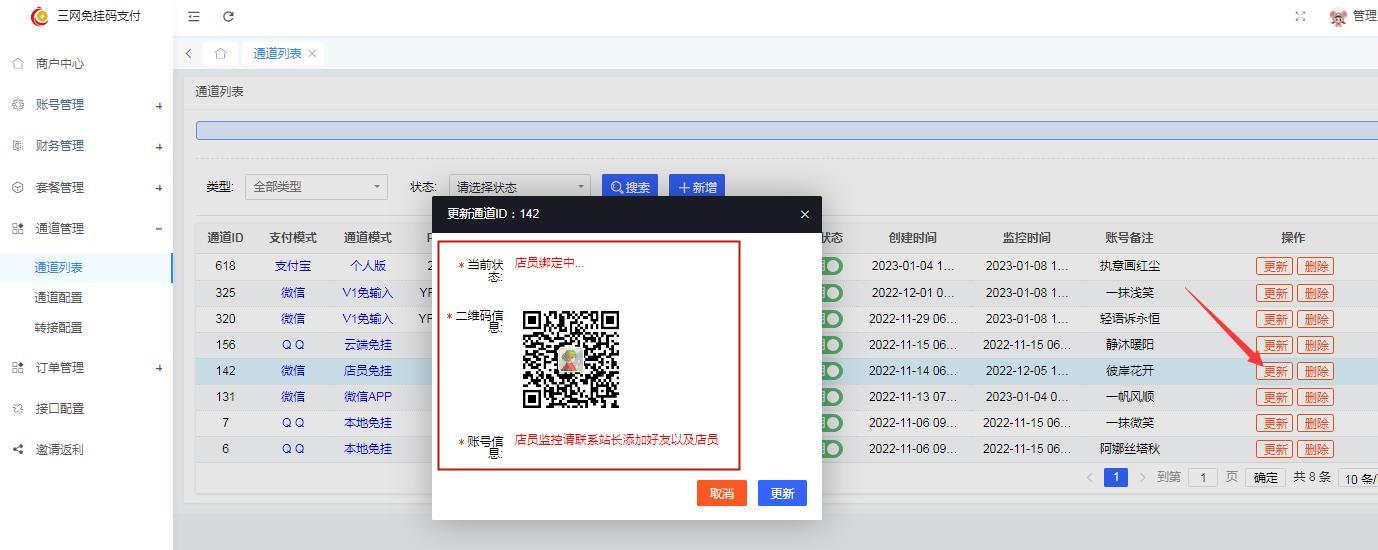Close the 更新通道ID dialog

804,214
